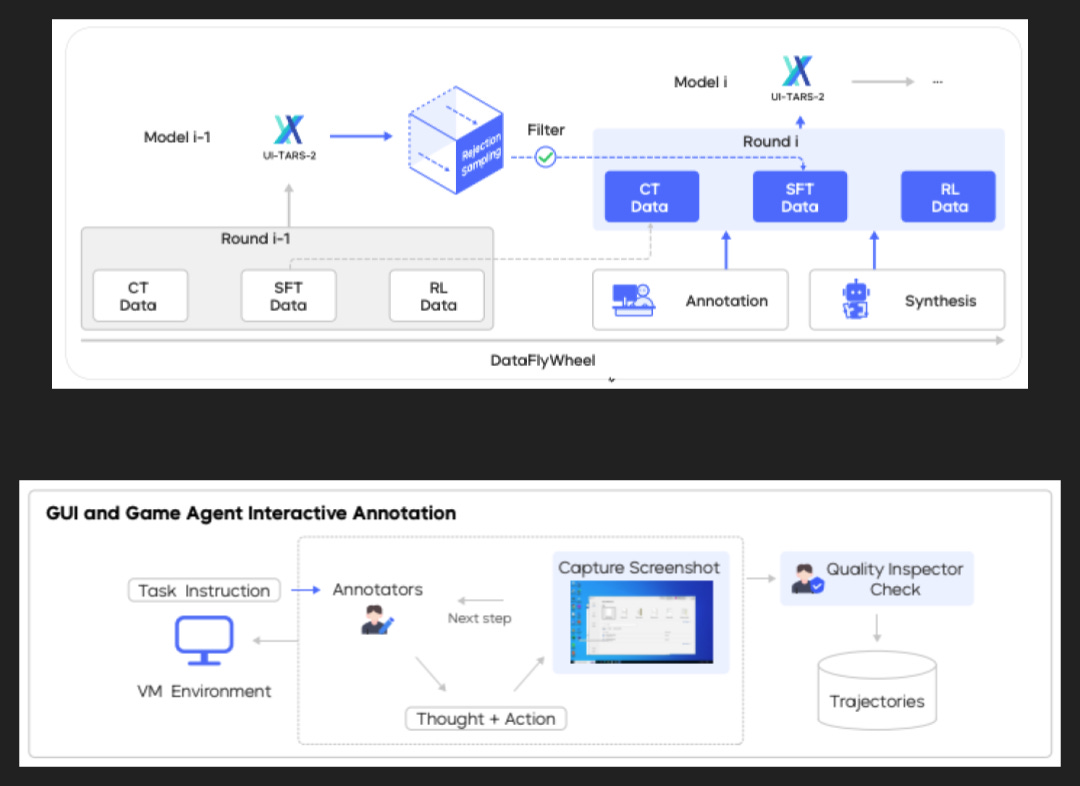The image size is (1080, 786).
Task: Click the "Quality Inspector Check" text
Action: point(895,579)
